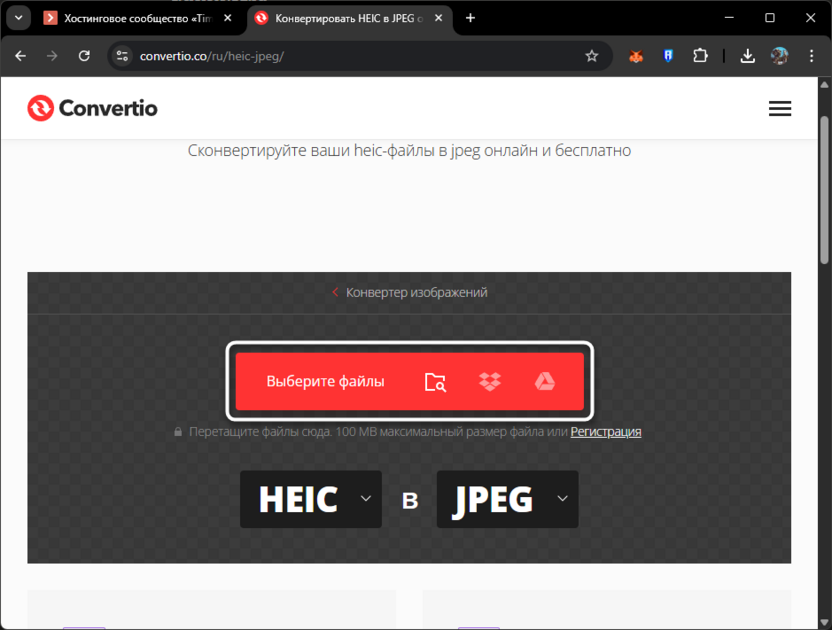
Task: Open a new browser tab
Action: click(x=470, y=17)
